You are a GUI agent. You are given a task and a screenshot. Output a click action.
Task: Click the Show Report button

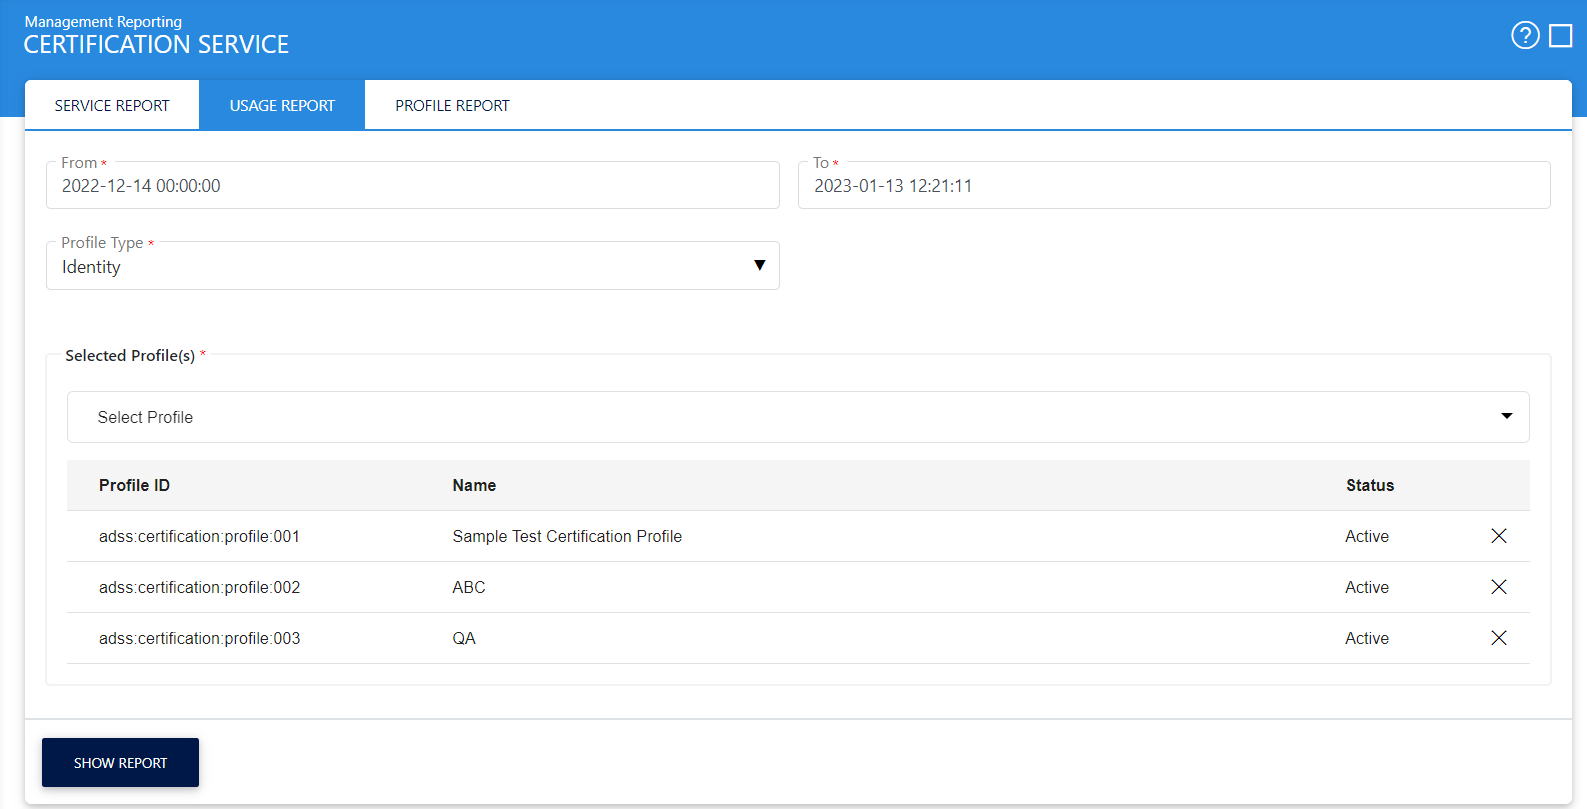(120, 763)
